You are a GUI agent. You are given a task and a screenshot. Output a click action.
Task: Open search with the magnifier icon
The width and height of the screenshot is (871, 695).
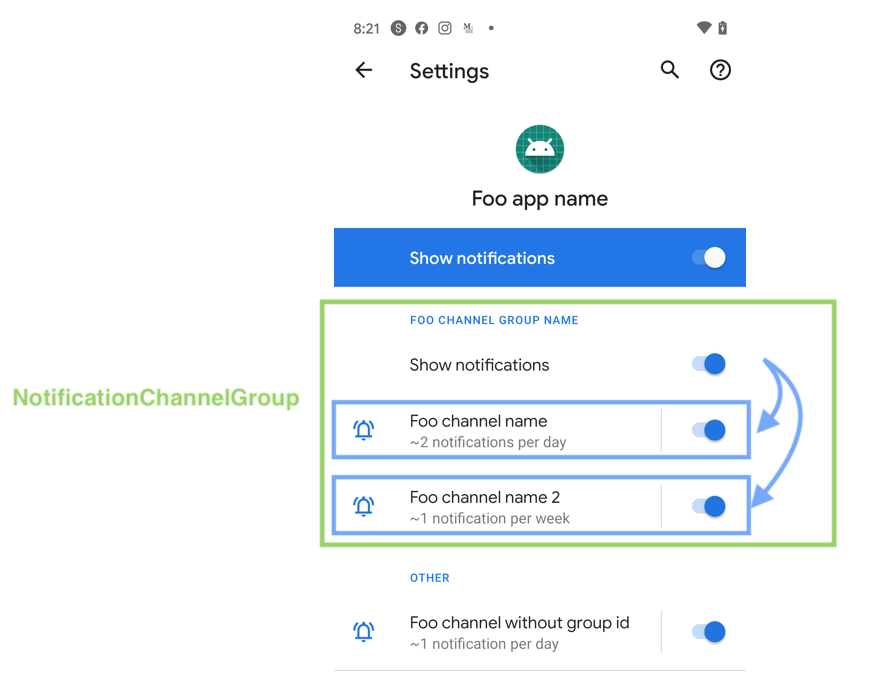pyautogui.click(x=669, y=70)
